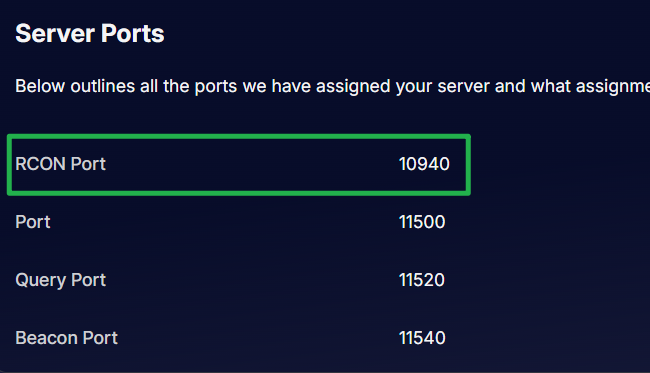Screen dimensions: 650x373
Task: Click the word 'outlines' in the description
Action: click(x=103, y=87)
